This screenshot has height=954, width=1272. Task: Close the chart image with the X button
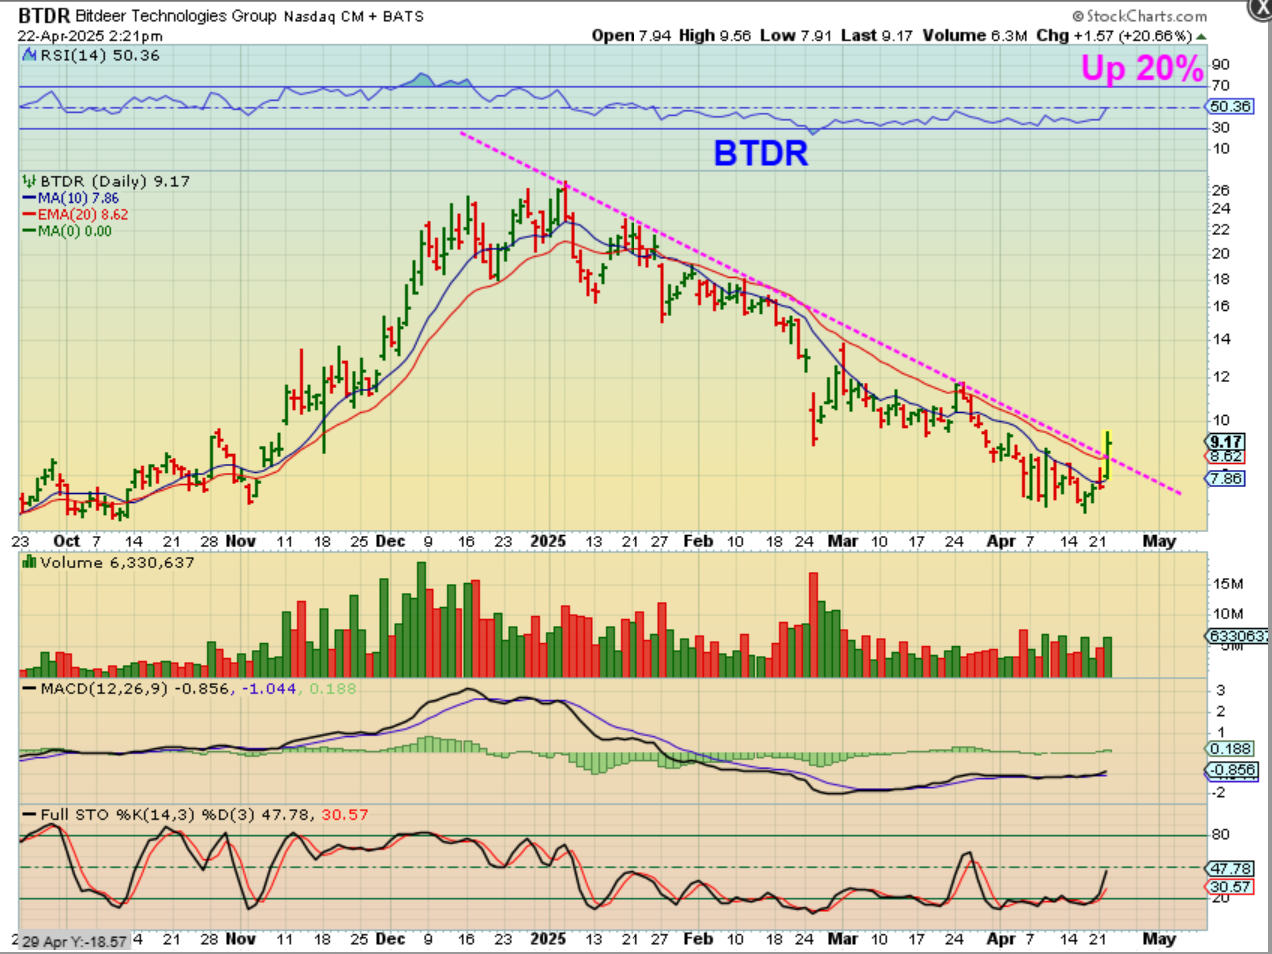click(1260, 8)
